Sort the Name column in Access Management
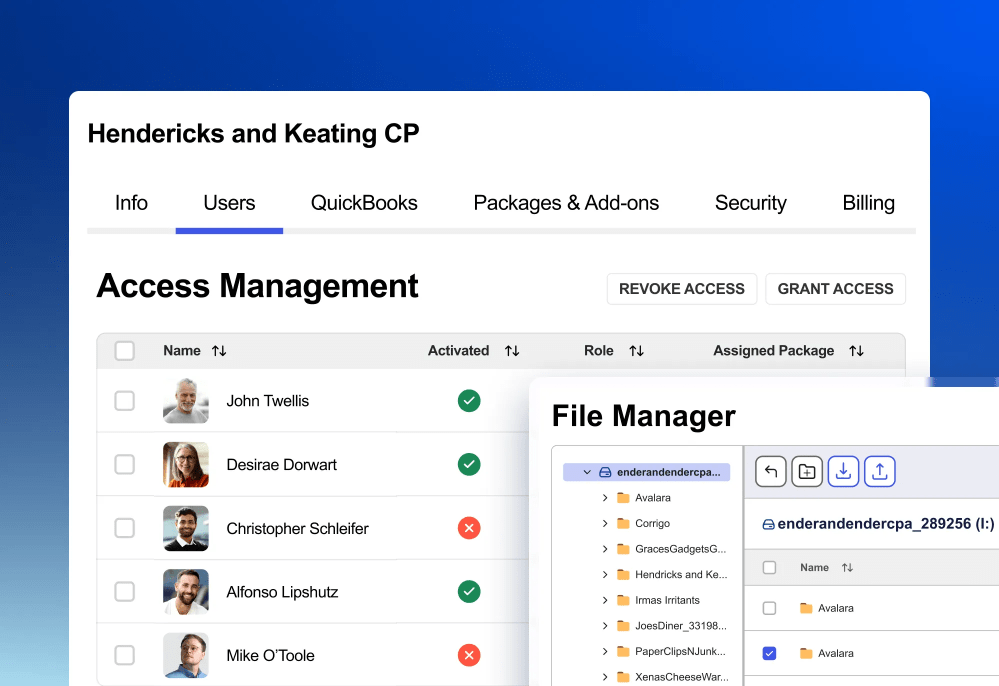 pyautogui.click(x=218, y=351)
